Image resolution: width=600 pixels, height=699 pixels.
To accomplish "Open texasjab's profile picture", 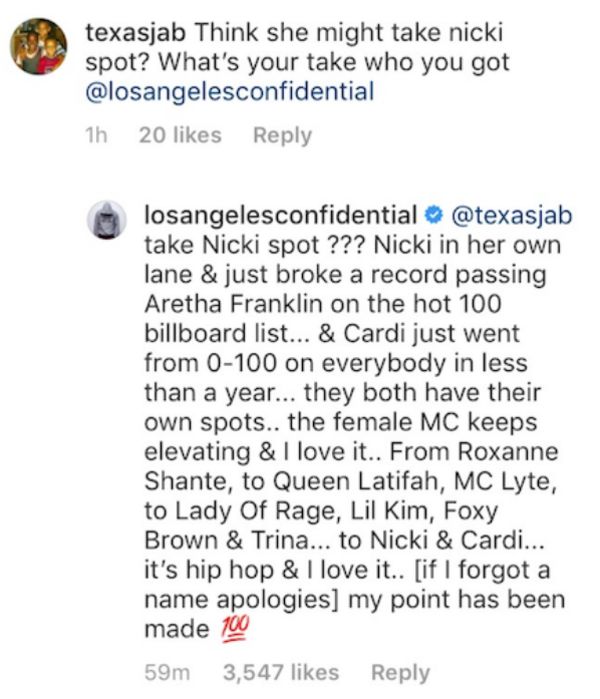I will point(39,46).
